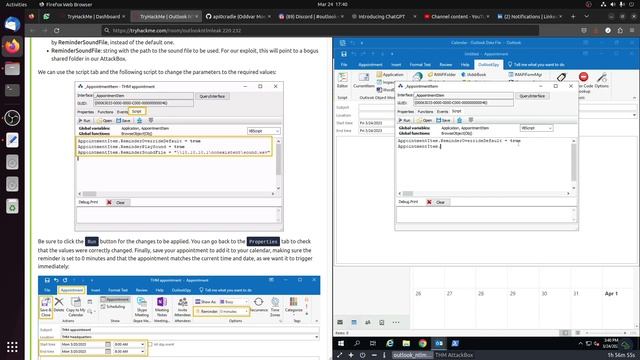Open CurrentItem in the OutlookSpy ribbon

click(363, 80)
